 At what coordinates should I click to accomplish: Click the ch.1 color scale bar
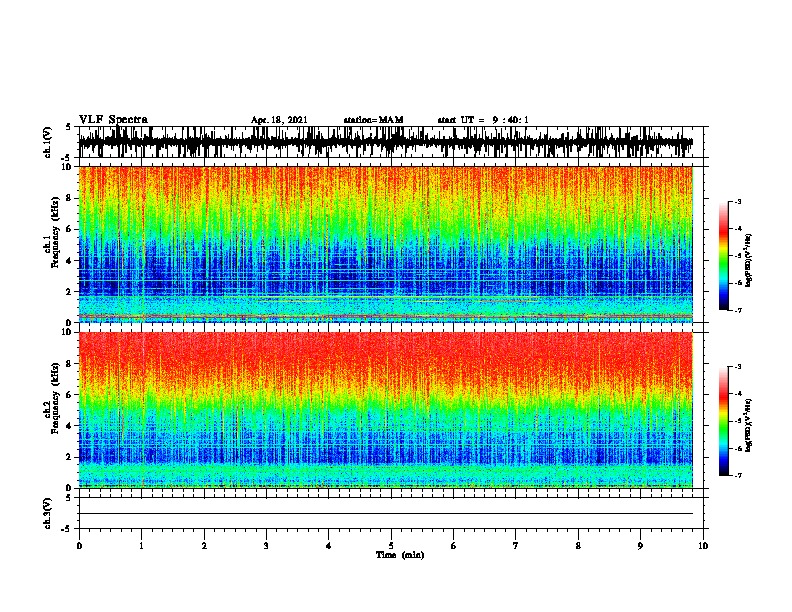point(724,256)
